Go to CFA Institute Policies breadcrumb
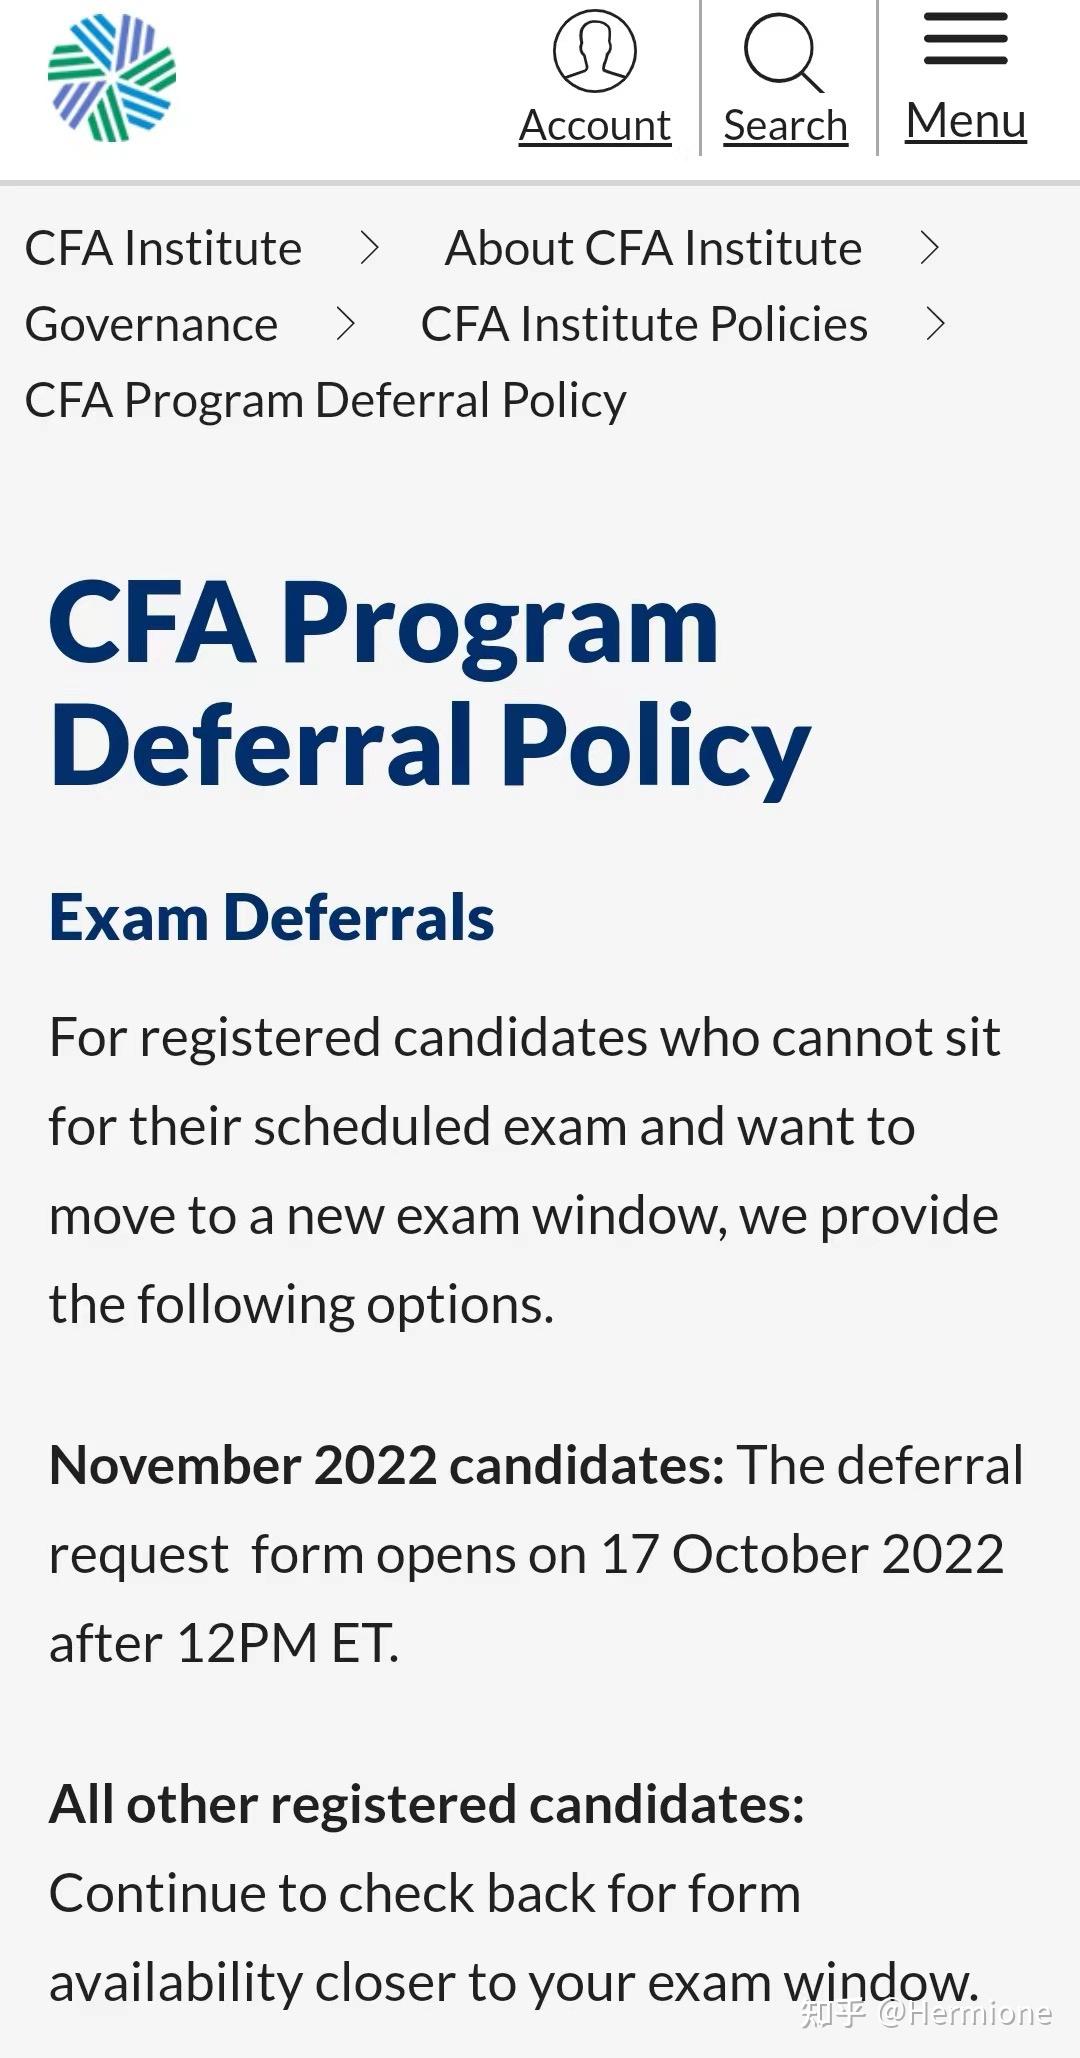Screen dimensions: 1080x2058 point(644,324)
